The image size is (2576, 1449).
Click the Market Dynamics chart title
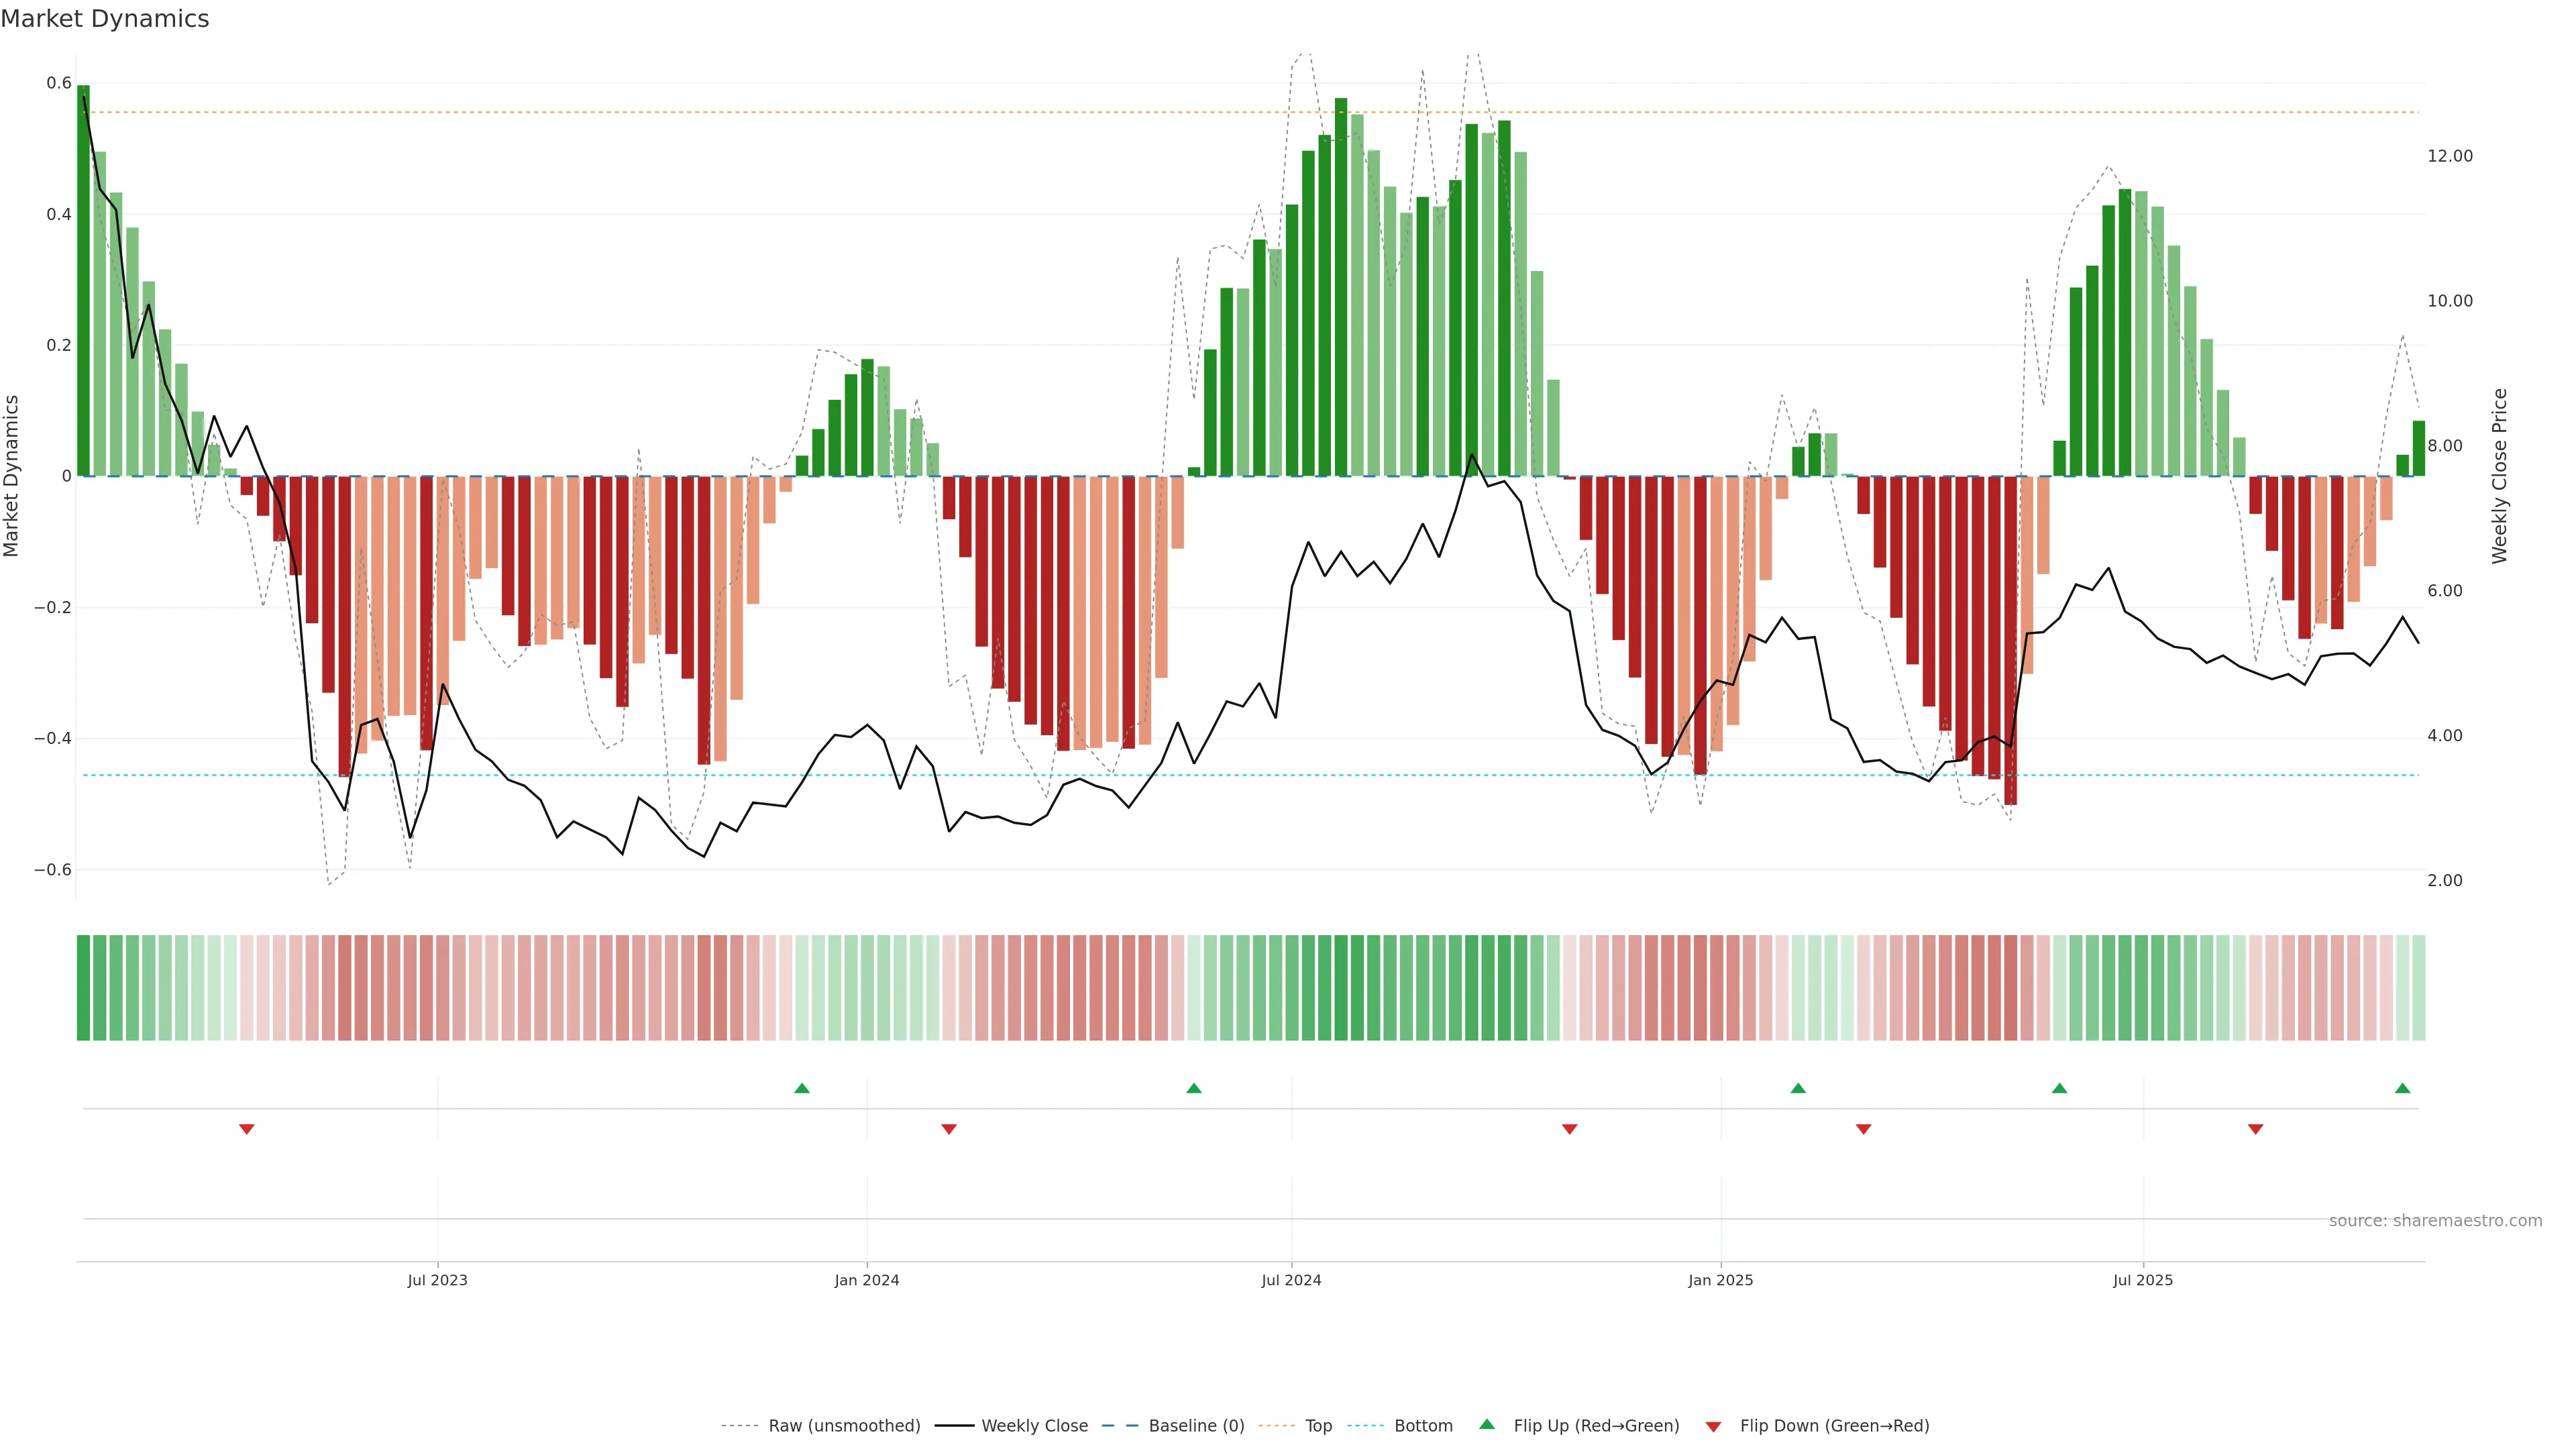click(x=105, y=19)
